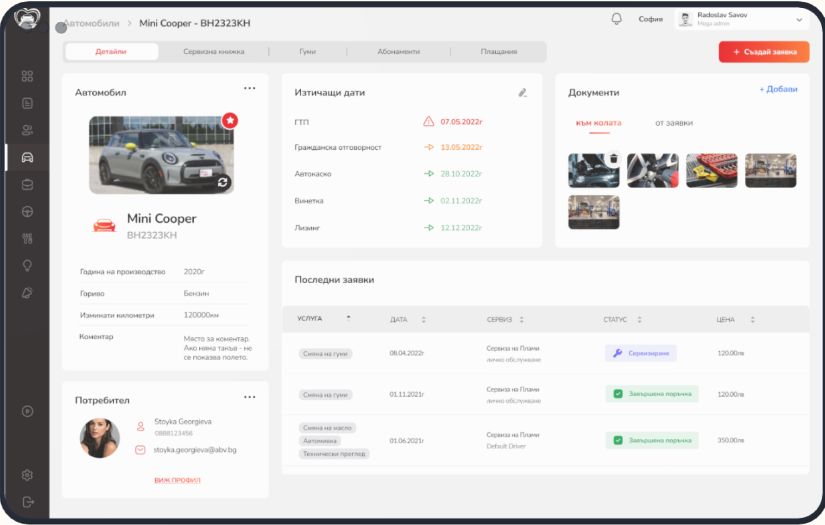The image size is (825, 525).
Task: Open garage thumbnail in second documents row
Action: [x=593, y=212]
